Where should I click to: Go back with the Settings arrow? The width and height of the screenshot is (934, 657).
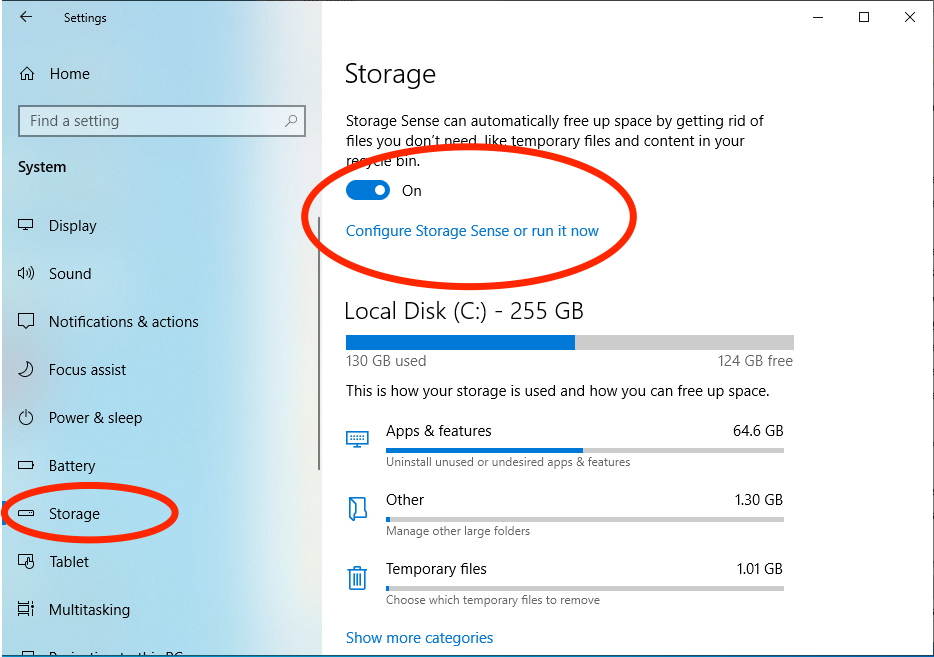coord(26,17)
